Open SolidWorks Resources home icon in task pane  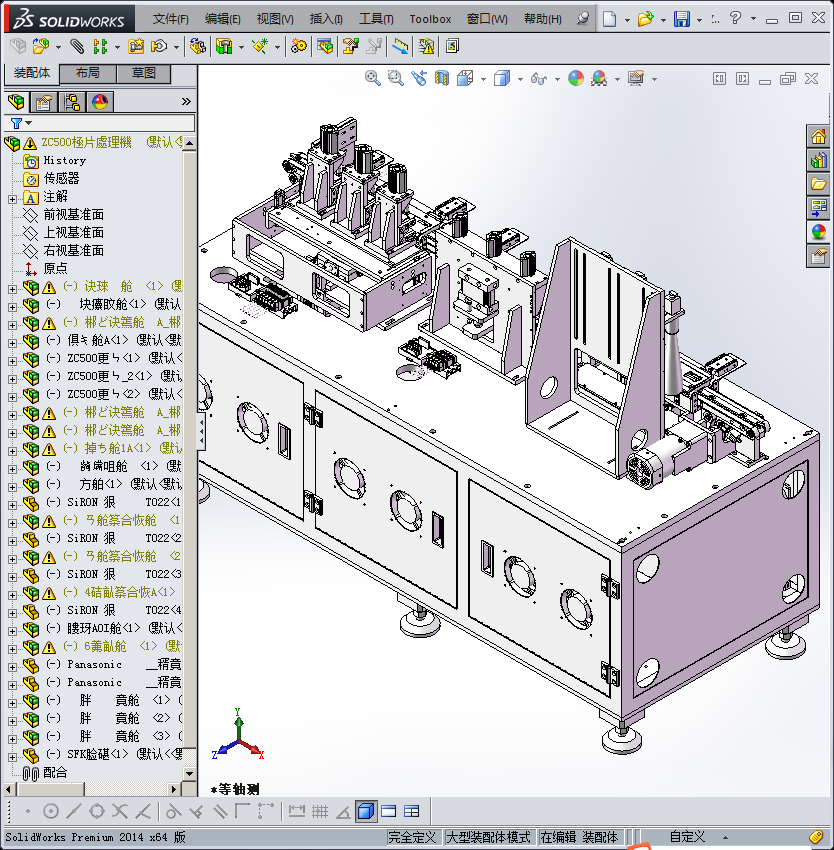pyautogui.click(x=819, y=137)
